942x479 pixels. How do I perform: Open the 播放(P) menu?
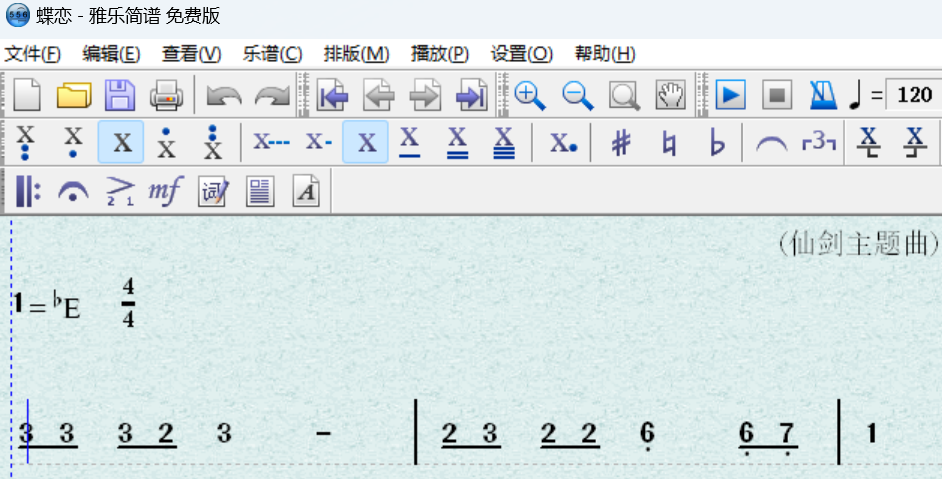pos(440,54)
